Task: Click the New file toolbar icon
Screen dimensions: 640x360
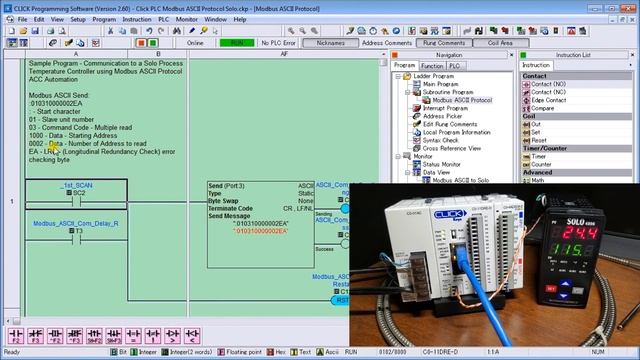Action: point(11,31)
